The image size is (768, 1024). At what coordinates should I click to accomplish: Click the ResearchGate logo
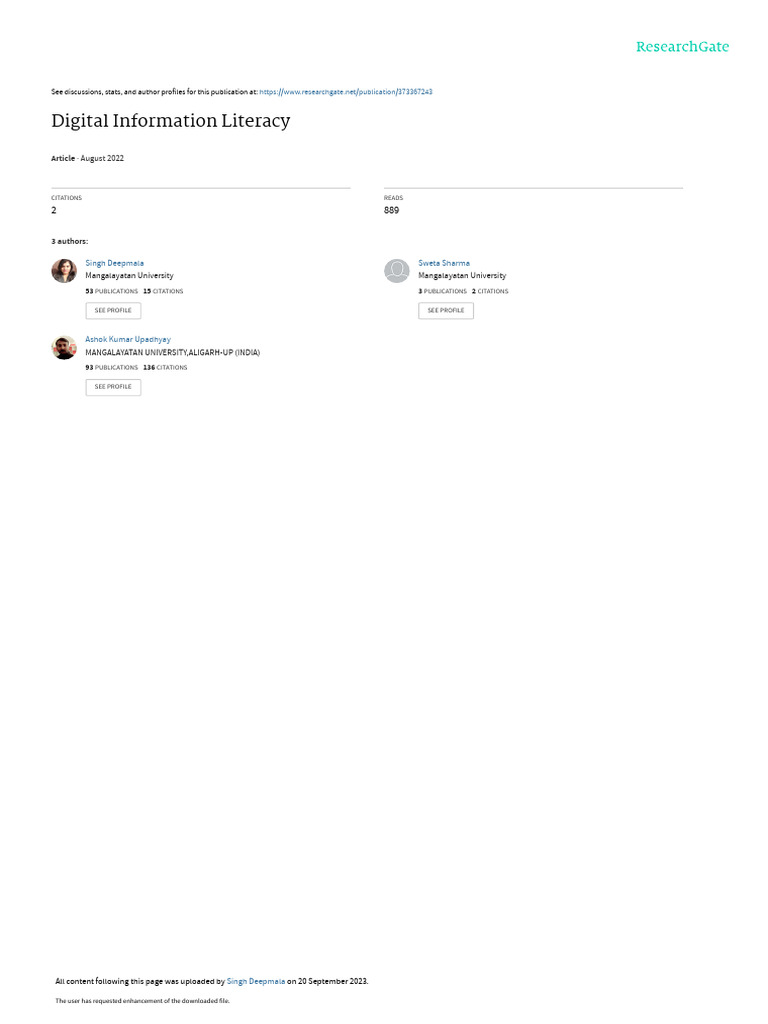click(682, 47)
